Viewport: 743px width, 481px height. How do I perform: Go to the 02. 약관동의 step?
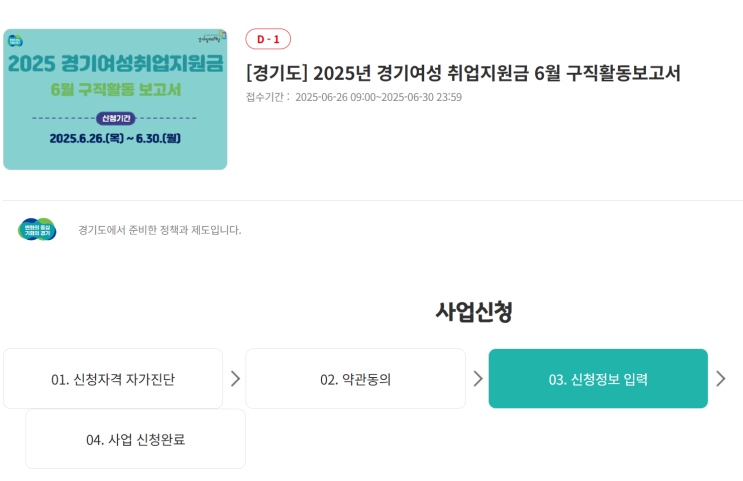point(355,379)
